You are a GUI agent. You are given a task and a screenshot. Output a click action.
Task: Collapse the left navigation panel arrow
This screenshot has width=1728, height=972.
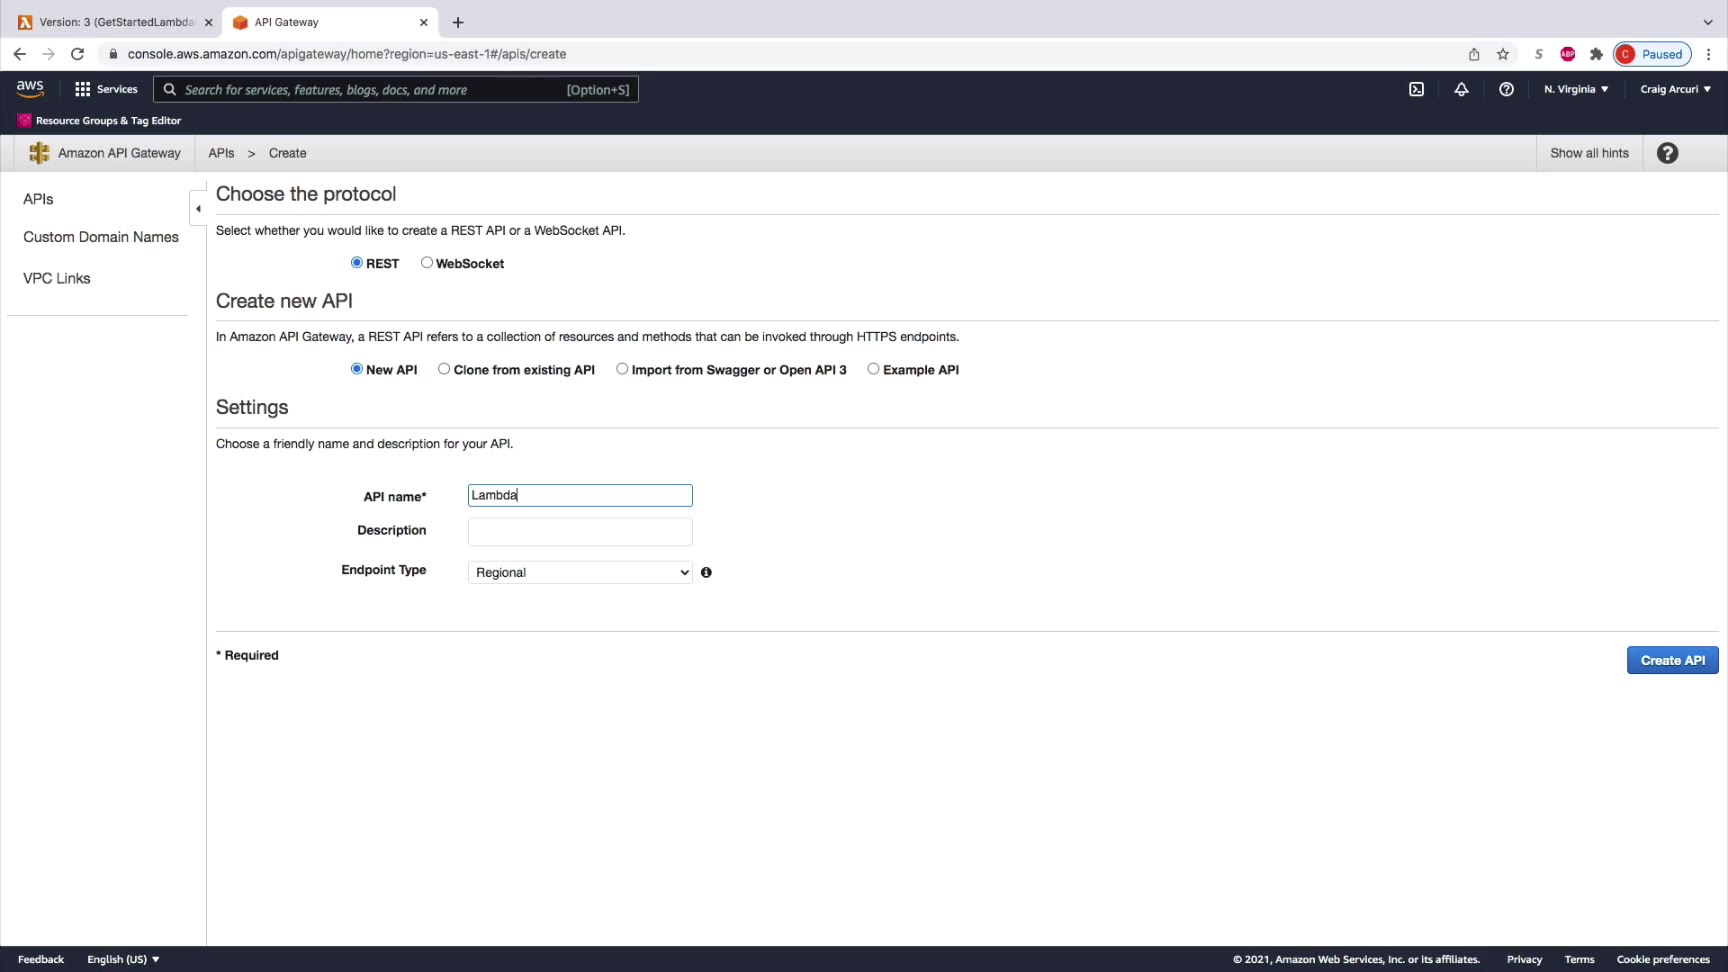[x=198, y=209]
